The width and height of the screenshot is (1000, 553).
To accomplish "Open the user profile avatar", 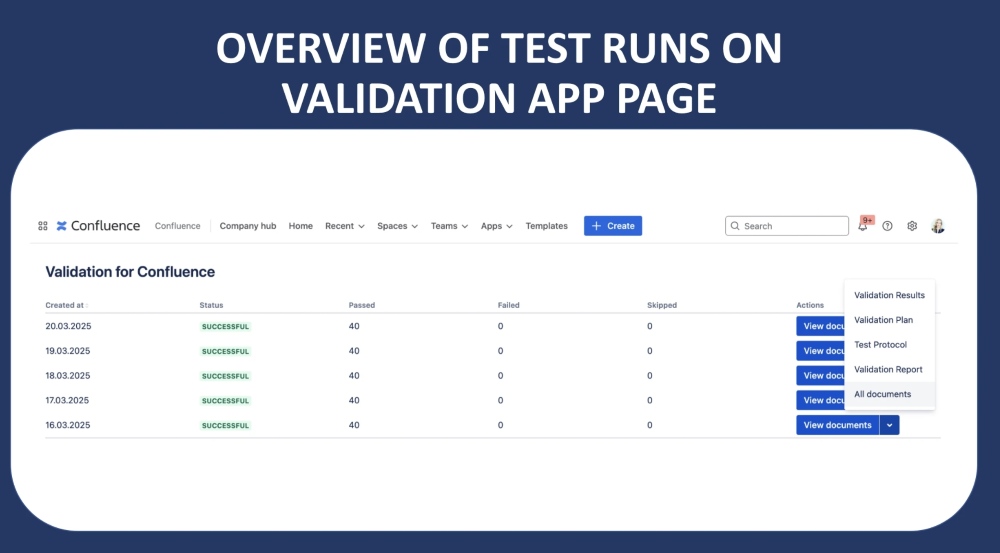I will point(938,226).
